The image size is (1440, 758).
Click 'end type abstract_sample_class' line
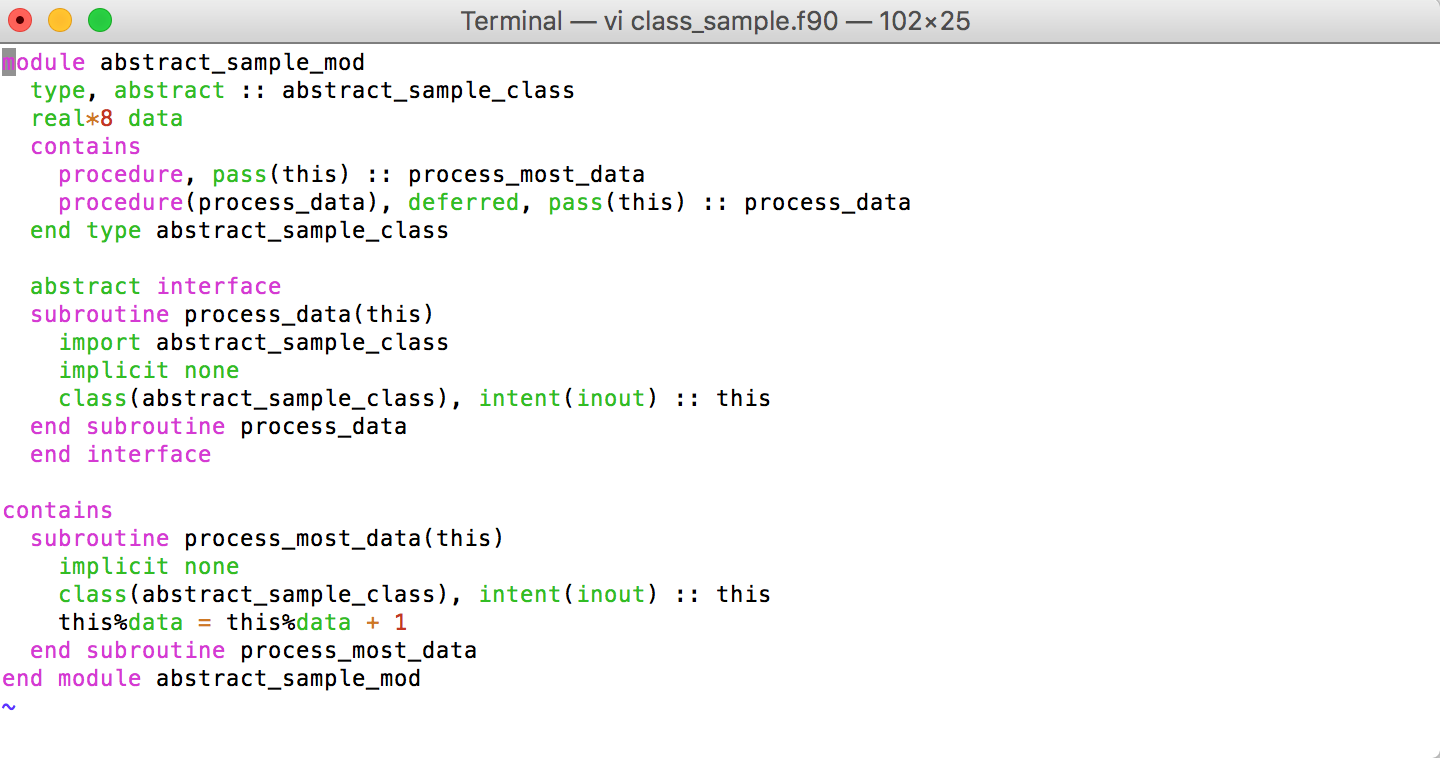point(240,230)
